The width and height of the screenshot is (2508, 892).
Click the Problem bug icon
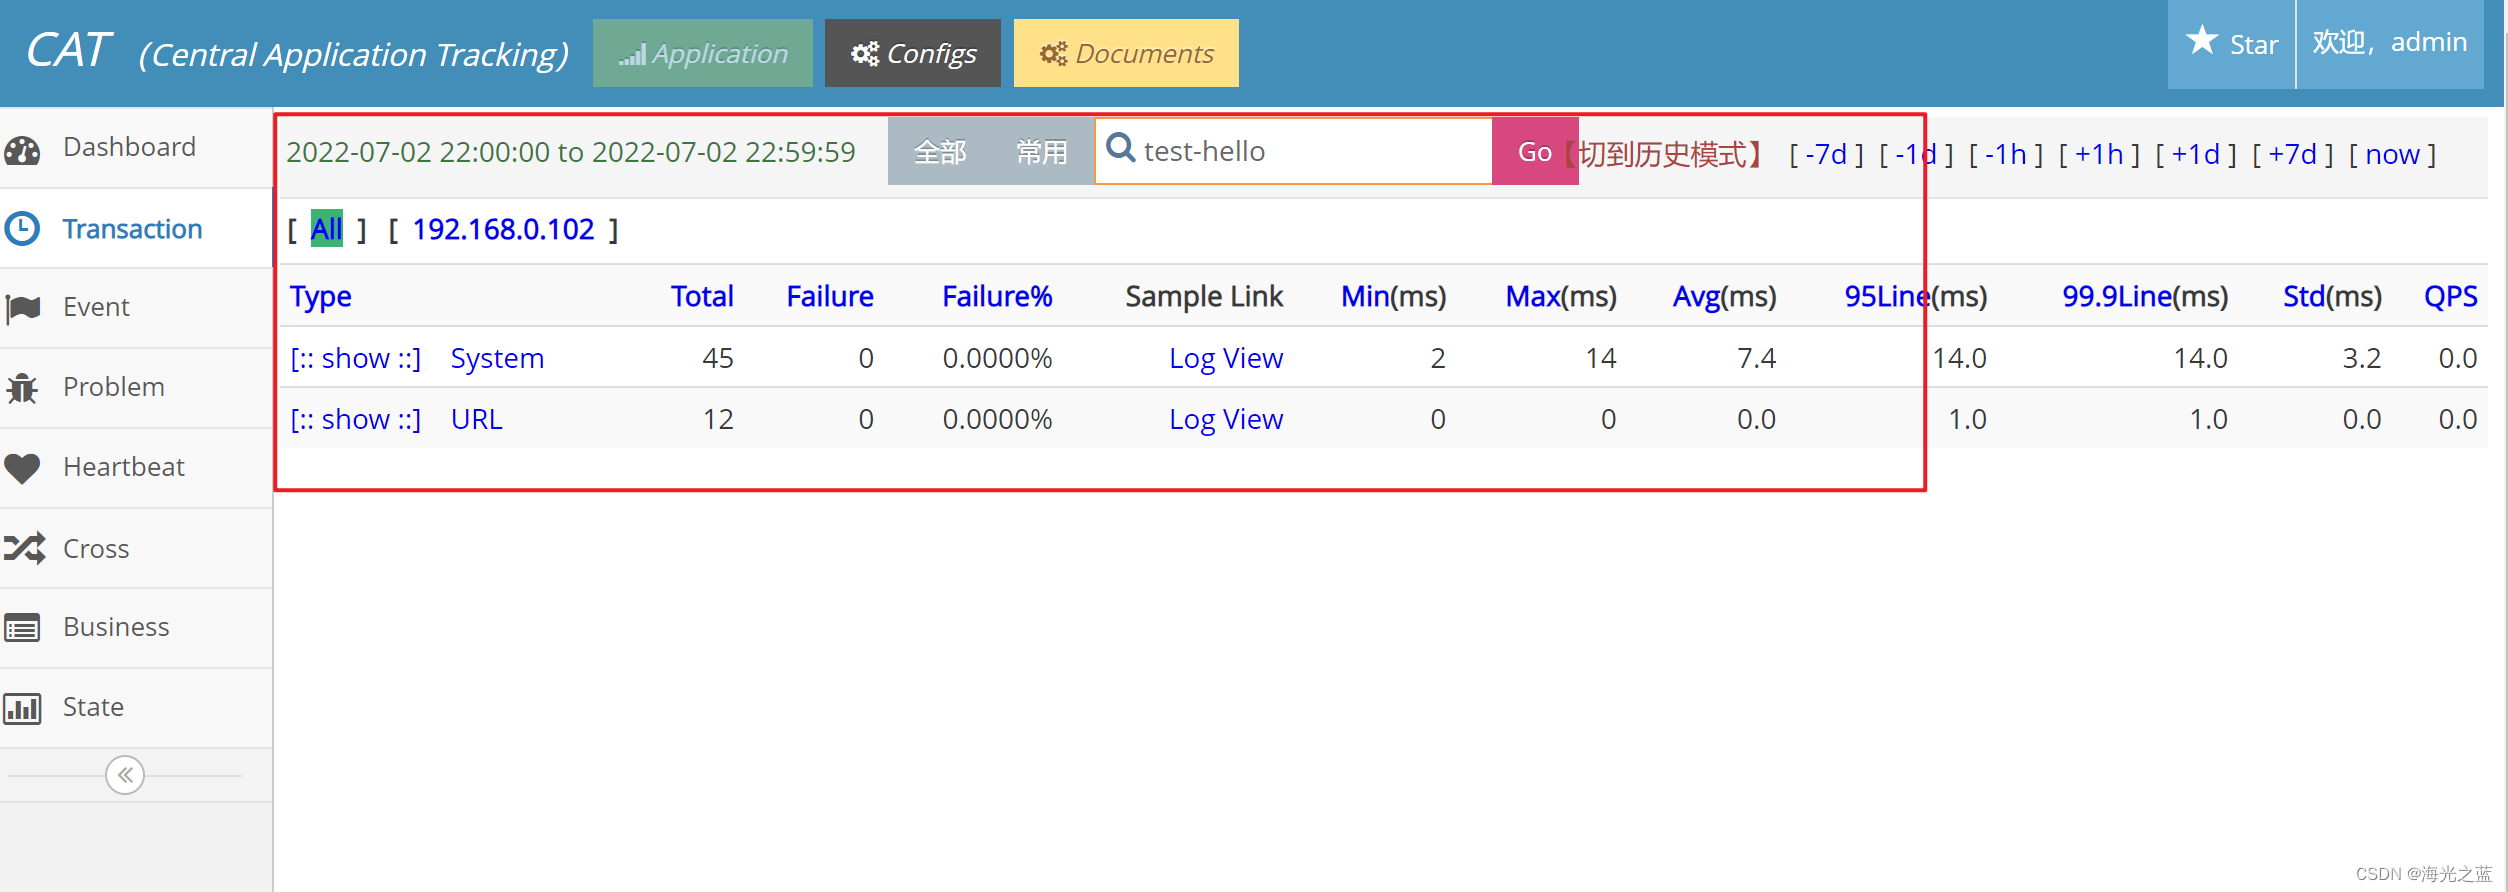point(22,388)
